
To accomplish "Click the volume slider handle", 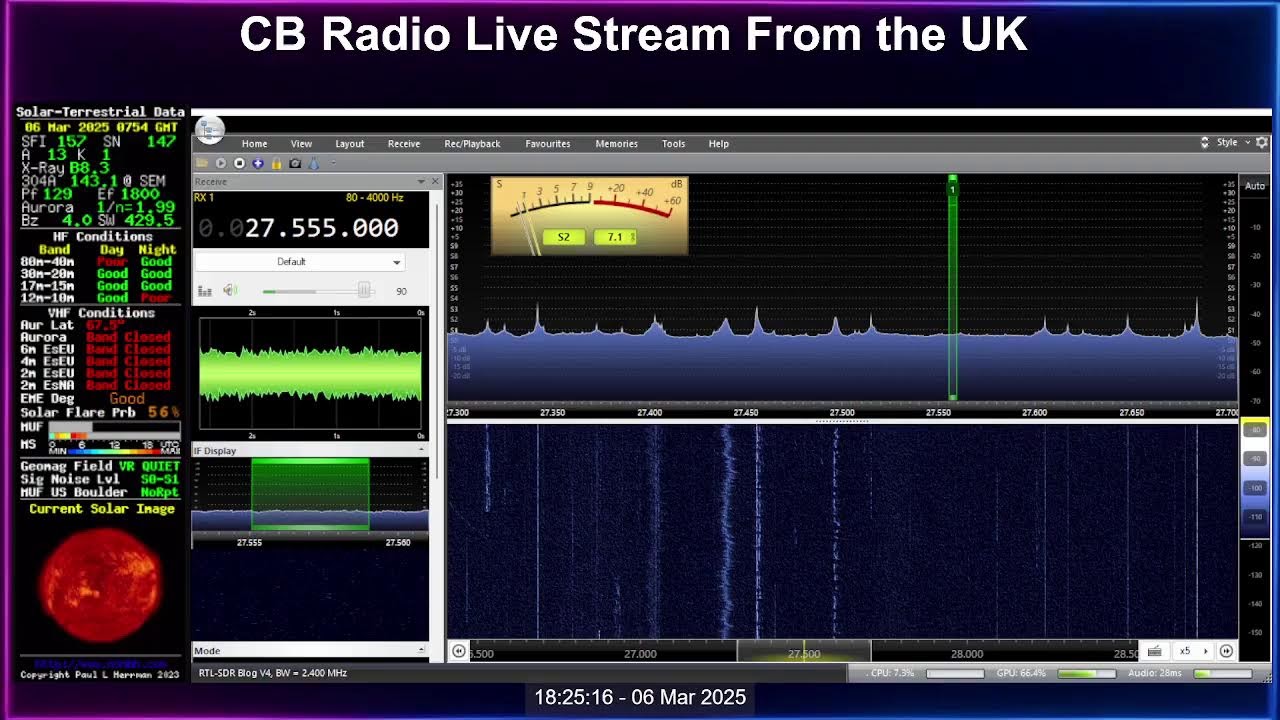I will coord(364,291).
